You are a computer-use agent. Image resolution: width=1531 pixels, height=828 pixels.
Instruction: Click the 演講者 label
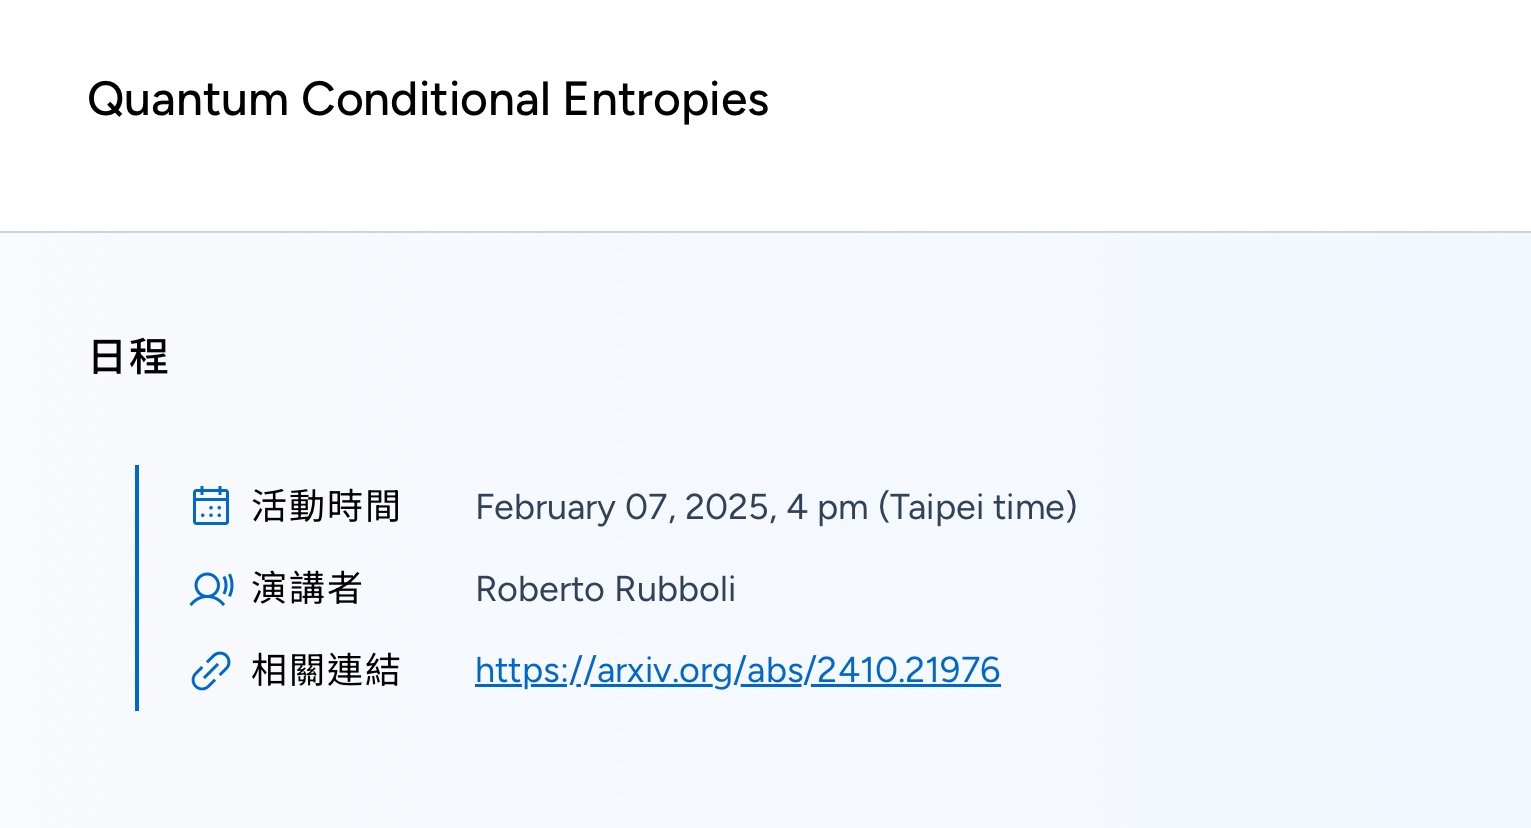tap(307, 588)
